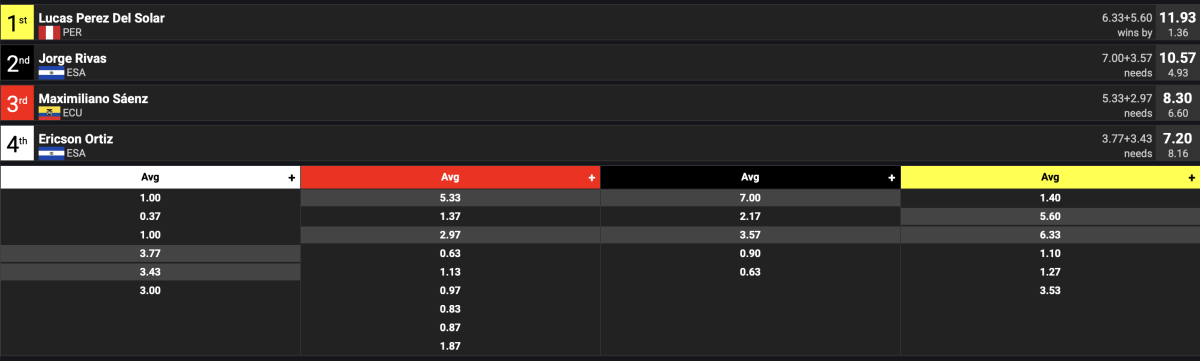Screen dimensions: 1200x361
Task: Click the 11.93 total score
Action: [1177, 17]
